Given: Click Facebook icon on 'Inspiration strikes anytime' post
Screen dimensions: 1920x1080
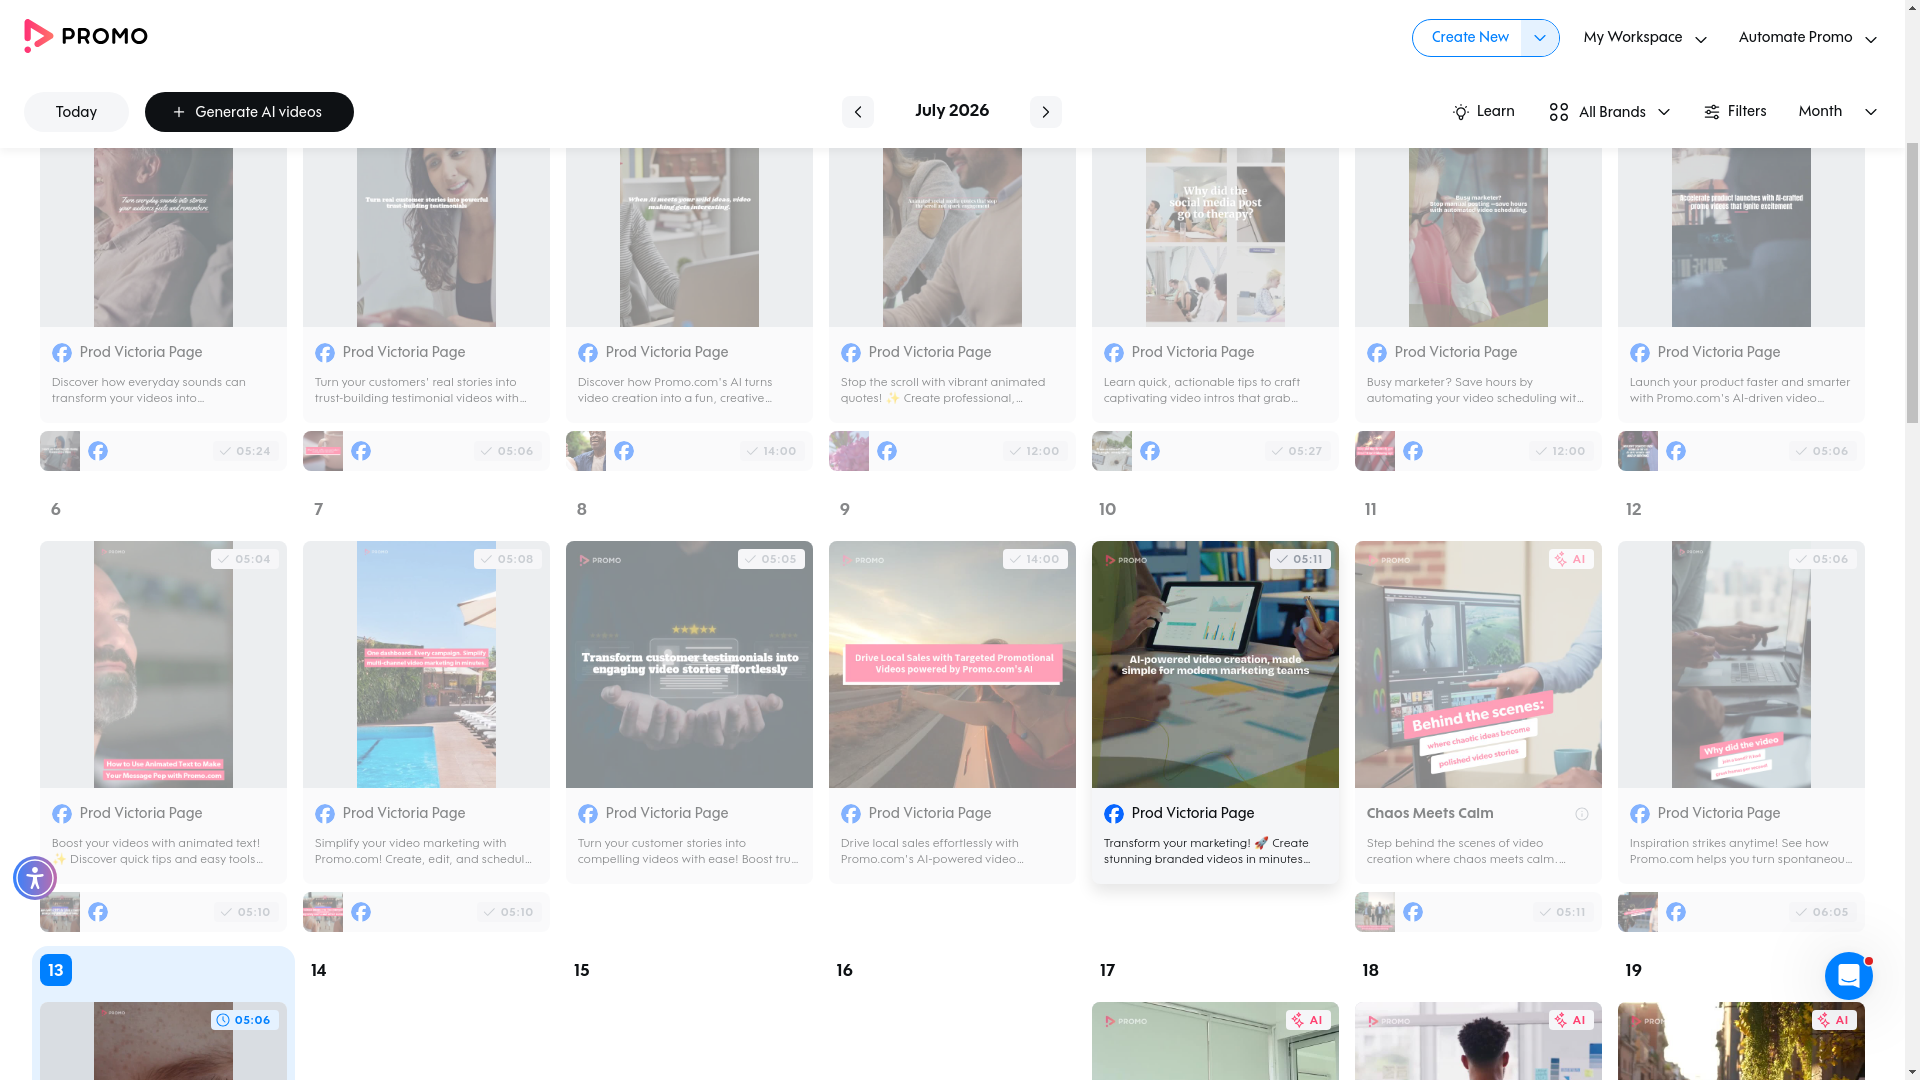Looking at the screenshot, I should (1640, 814).
